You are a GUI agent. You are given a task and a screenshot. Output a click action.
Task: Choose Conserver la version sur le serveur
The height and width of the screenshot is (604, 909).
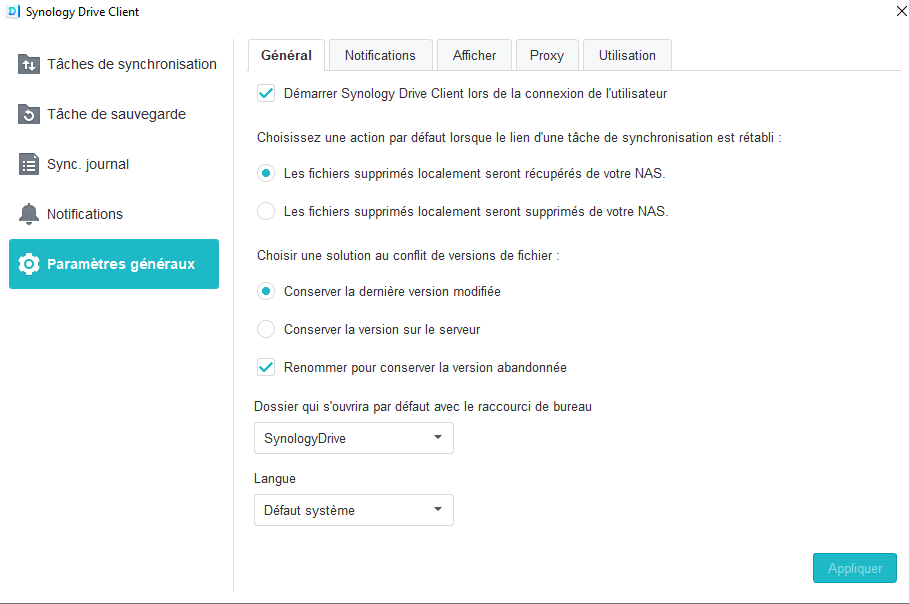tap(266, 329)
